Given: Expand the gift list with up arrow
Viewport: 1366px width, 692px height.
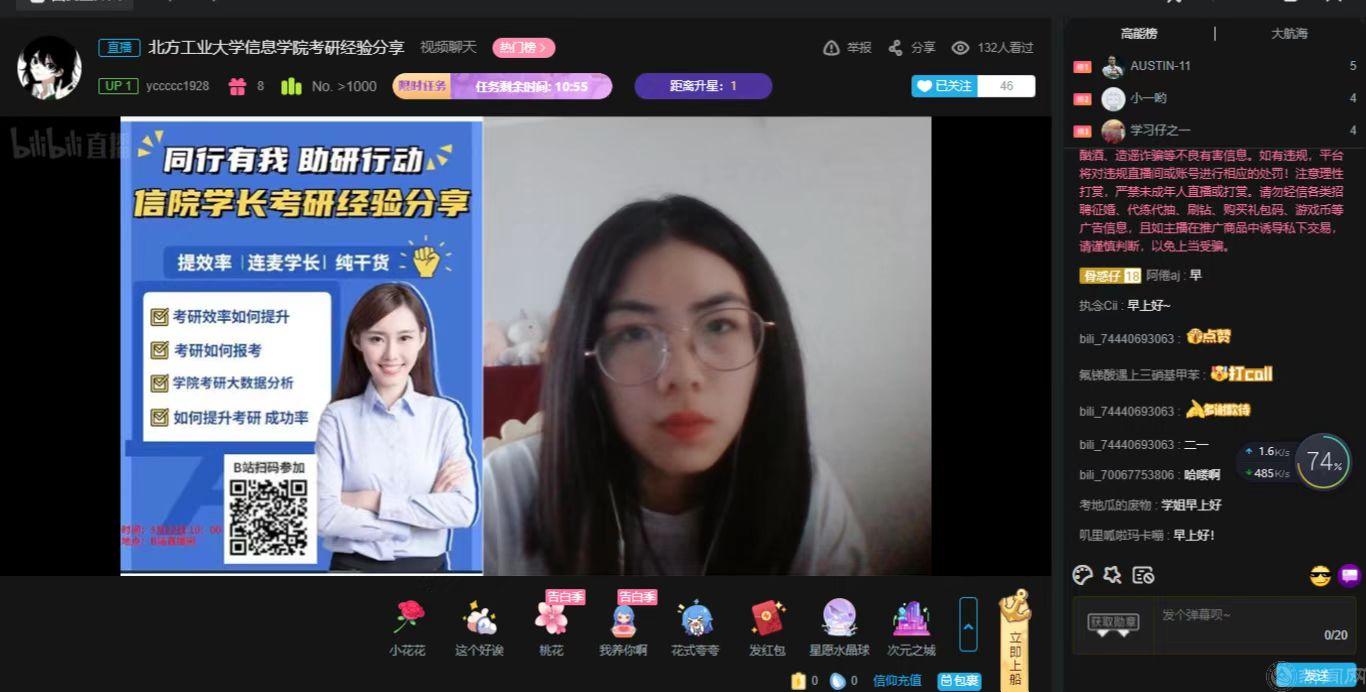Looking at the screenshot, I should click(967, 624).
